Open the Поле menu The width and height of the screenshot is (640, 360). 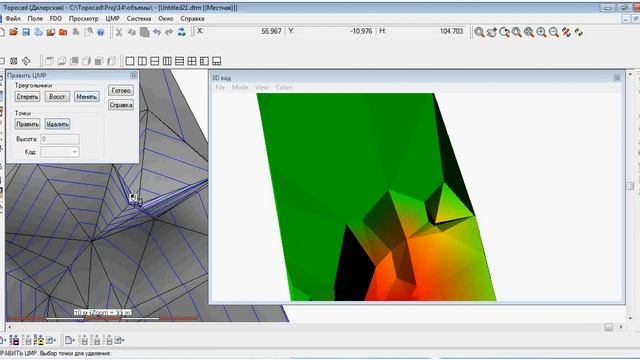click(35, 19)
